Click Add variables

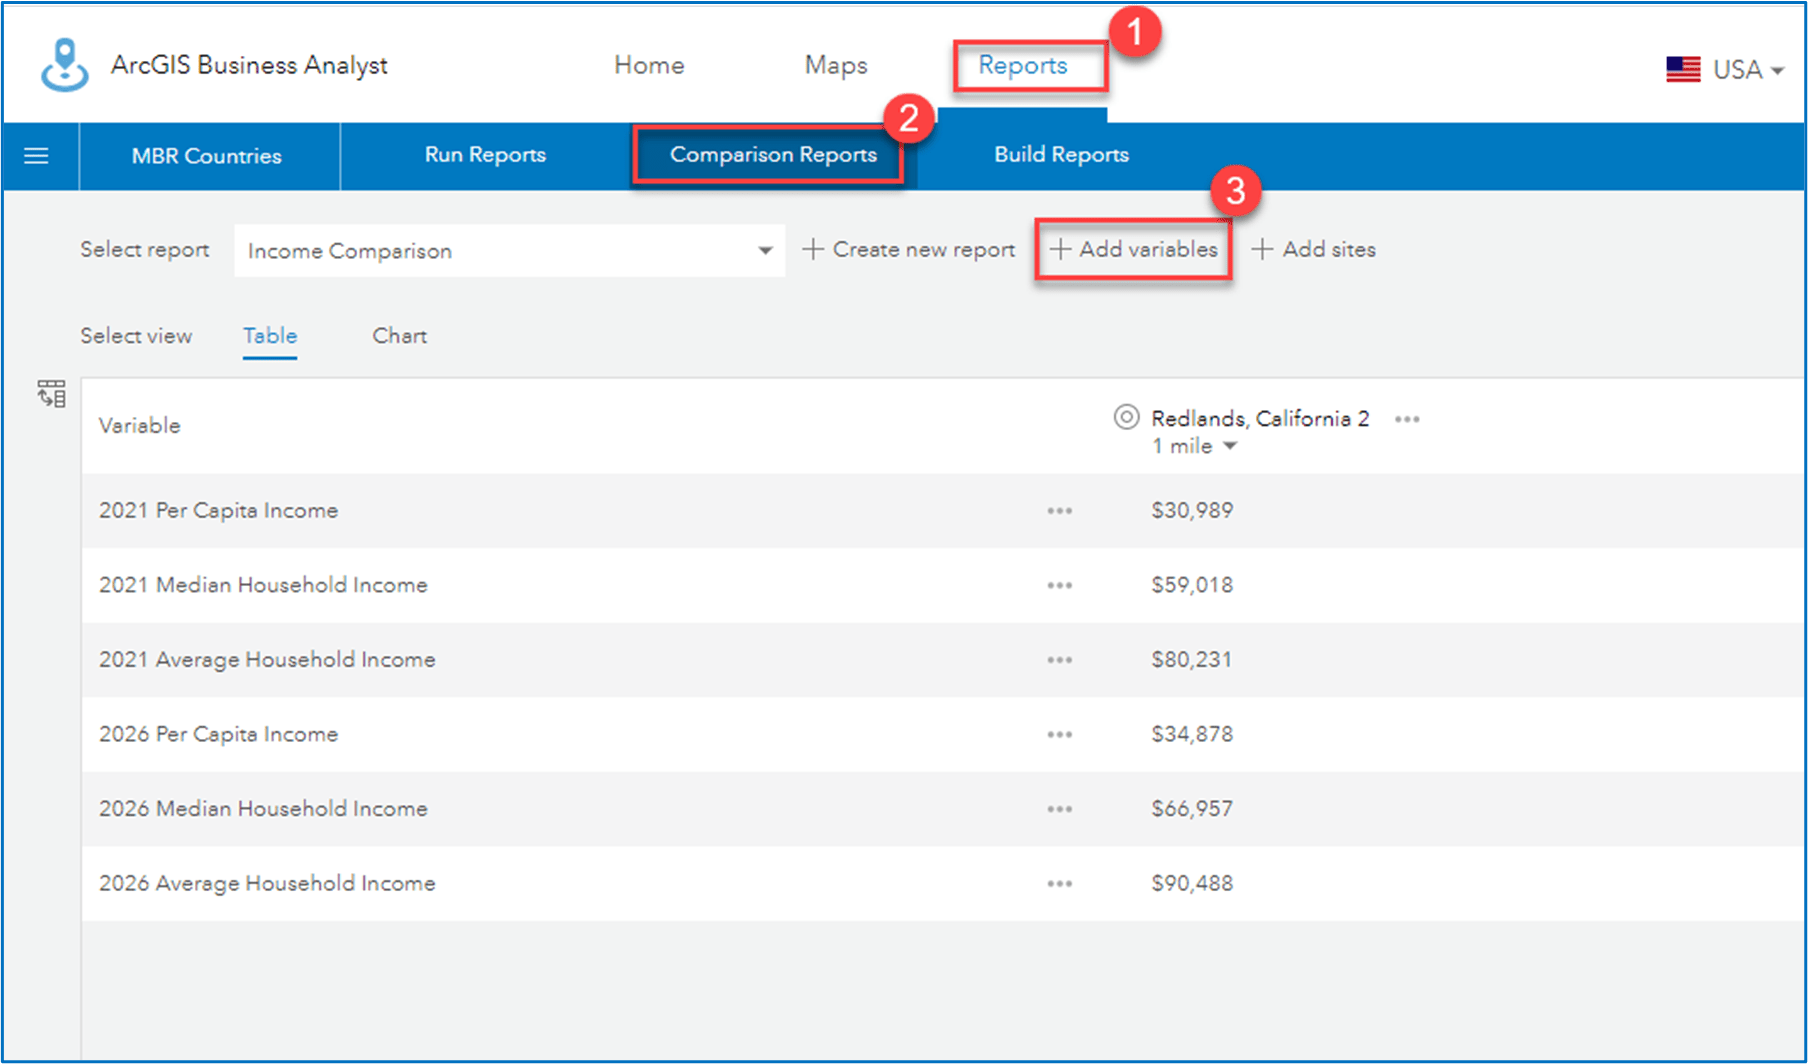pos(1133,249)
